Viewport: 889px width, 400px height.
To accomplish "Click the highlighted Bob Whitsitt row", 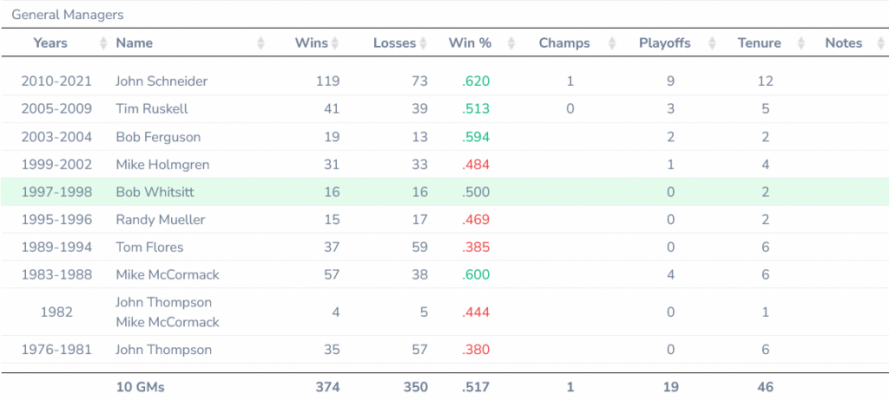I will click(444, 192).
